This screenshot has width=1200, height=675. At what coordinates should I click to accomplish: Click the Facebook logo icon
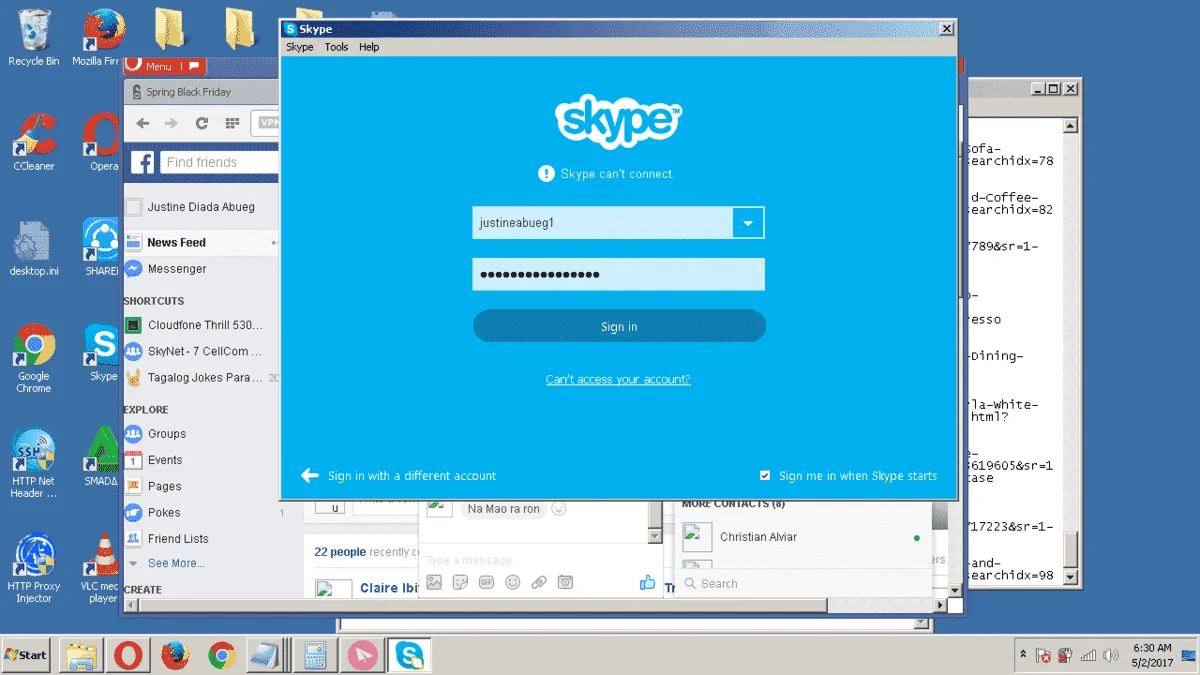click(x=143, y=162)
